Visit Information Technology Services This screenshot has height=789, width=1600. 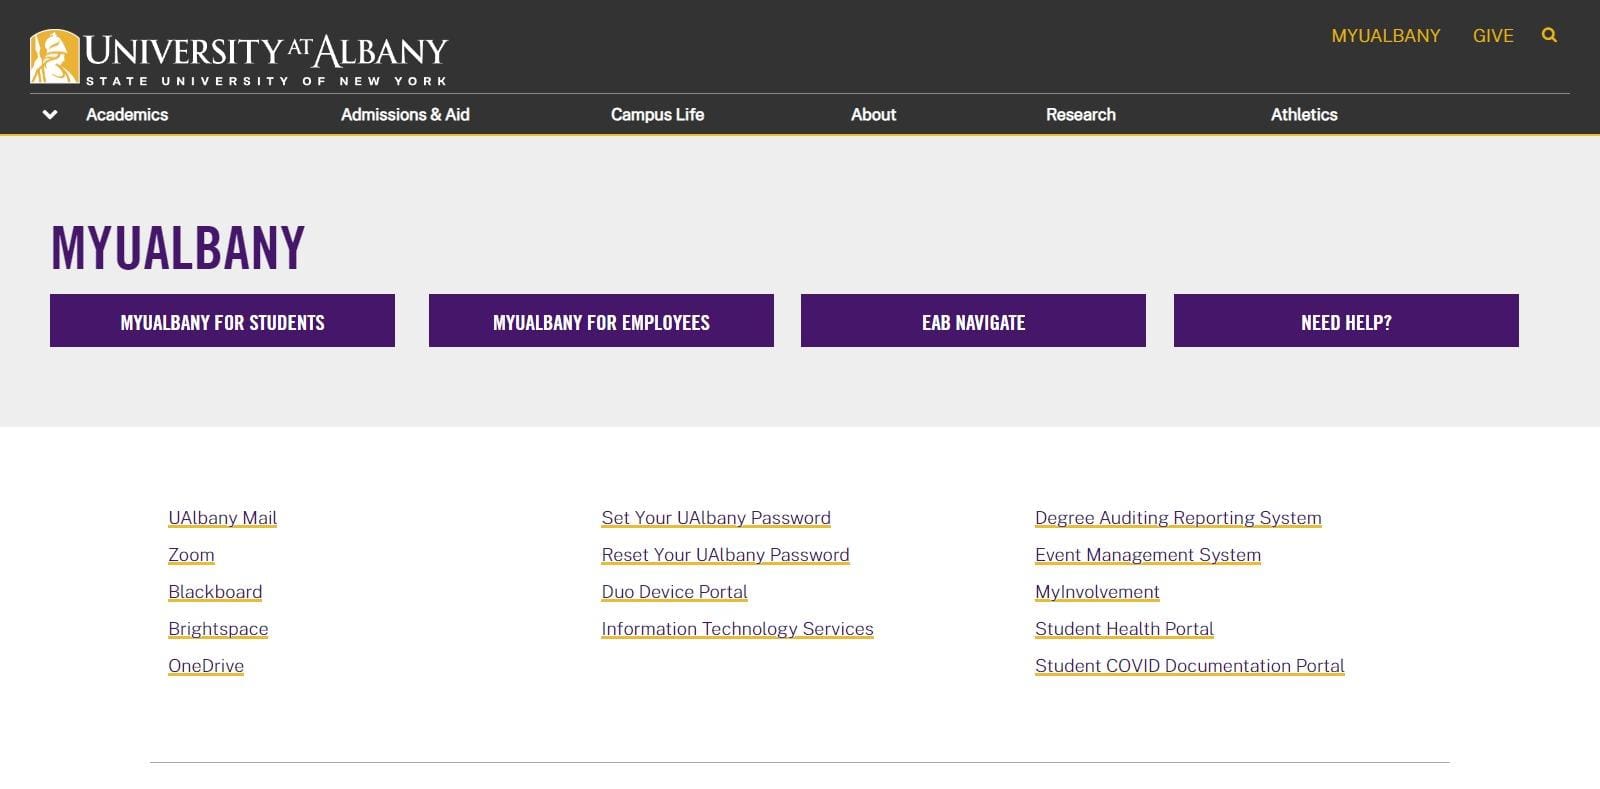(x=737, y=629)
